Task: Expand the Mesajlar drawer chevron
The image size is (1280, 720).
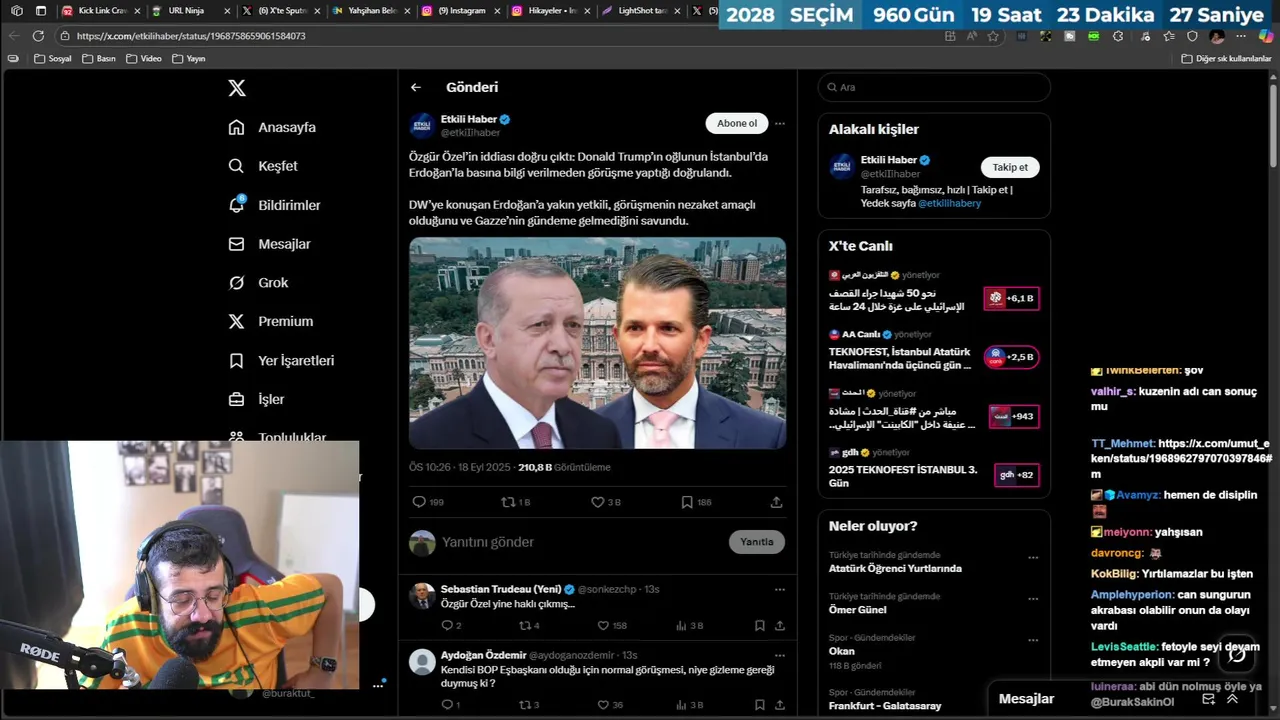Action: 1232,699
